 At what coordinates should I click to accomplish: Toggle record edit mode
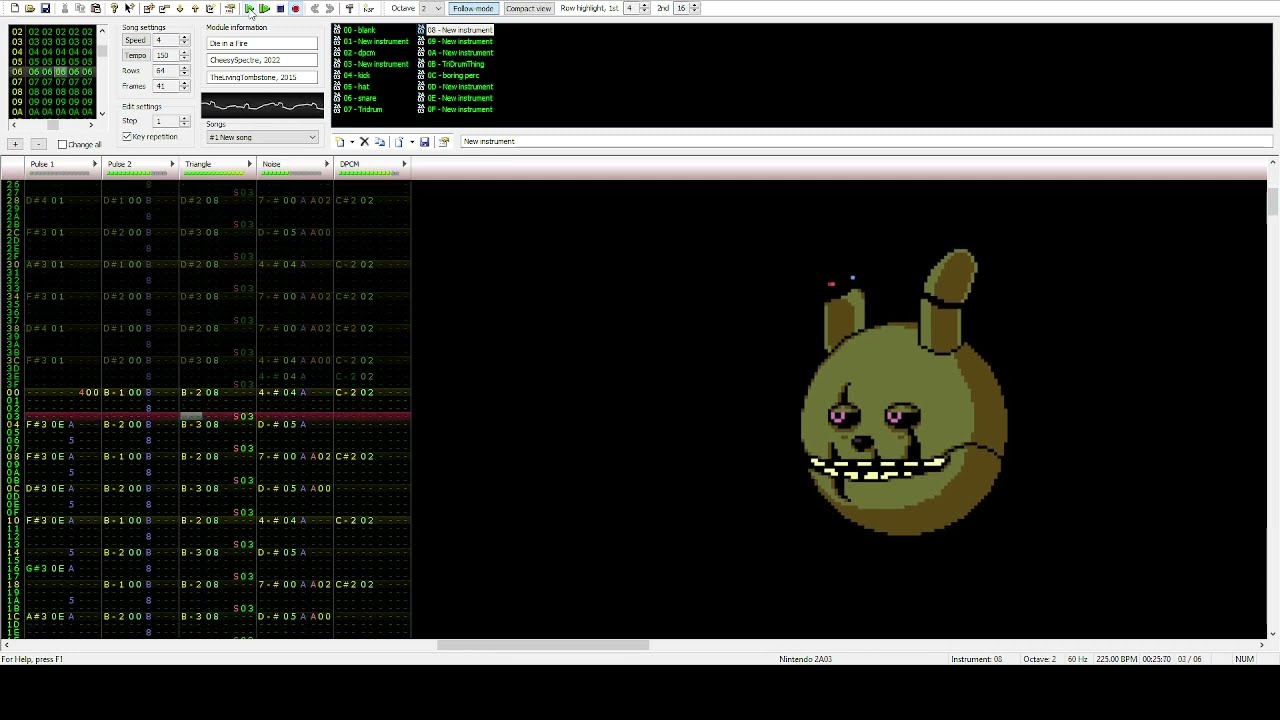tap(295, 8)
